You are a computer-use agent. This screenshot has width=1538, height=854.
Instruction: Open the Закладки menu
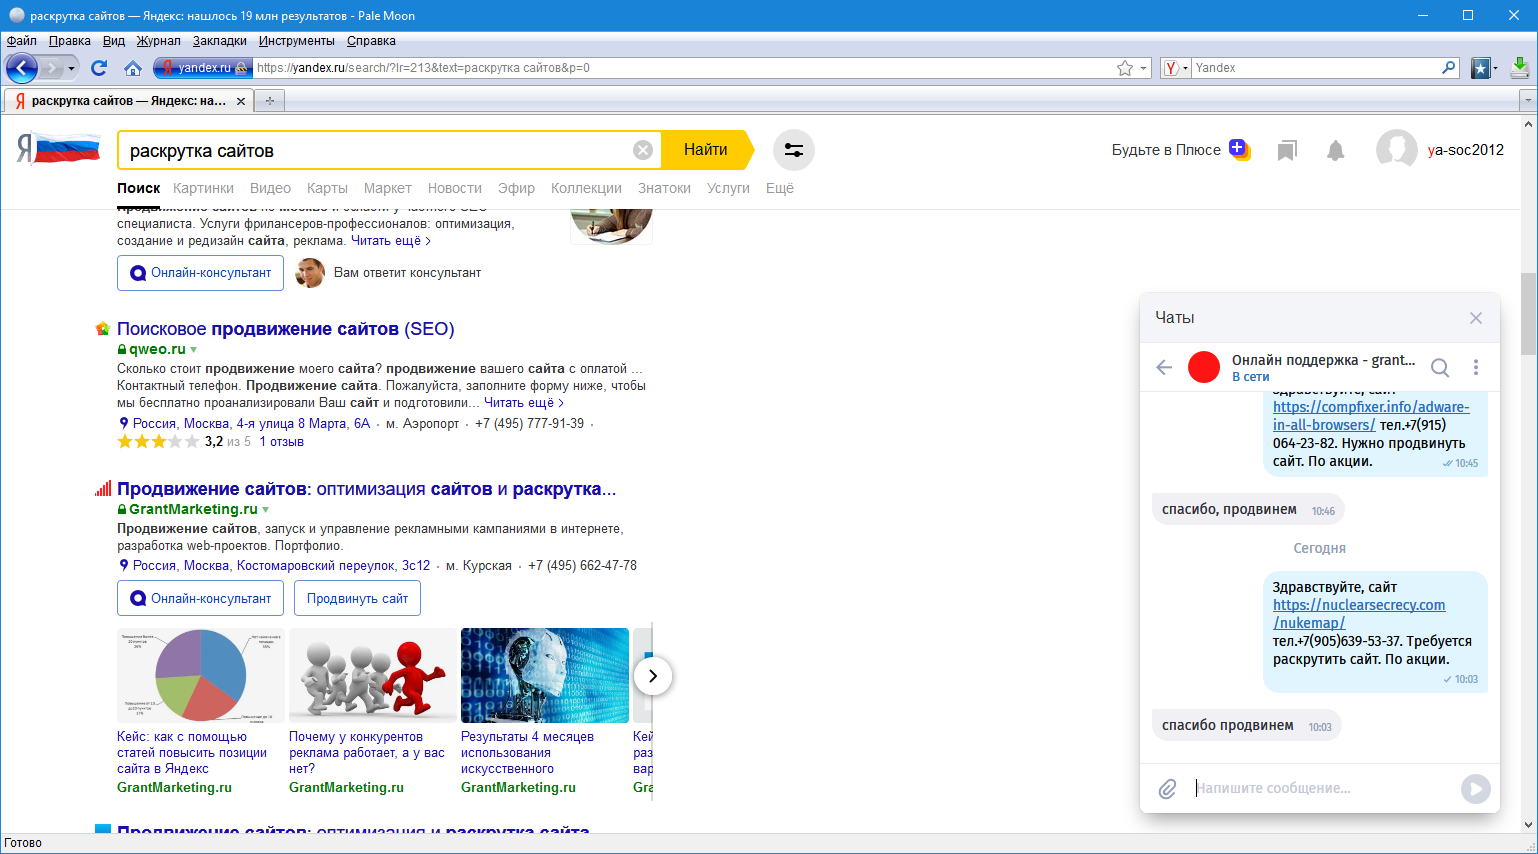pos(220,41)
